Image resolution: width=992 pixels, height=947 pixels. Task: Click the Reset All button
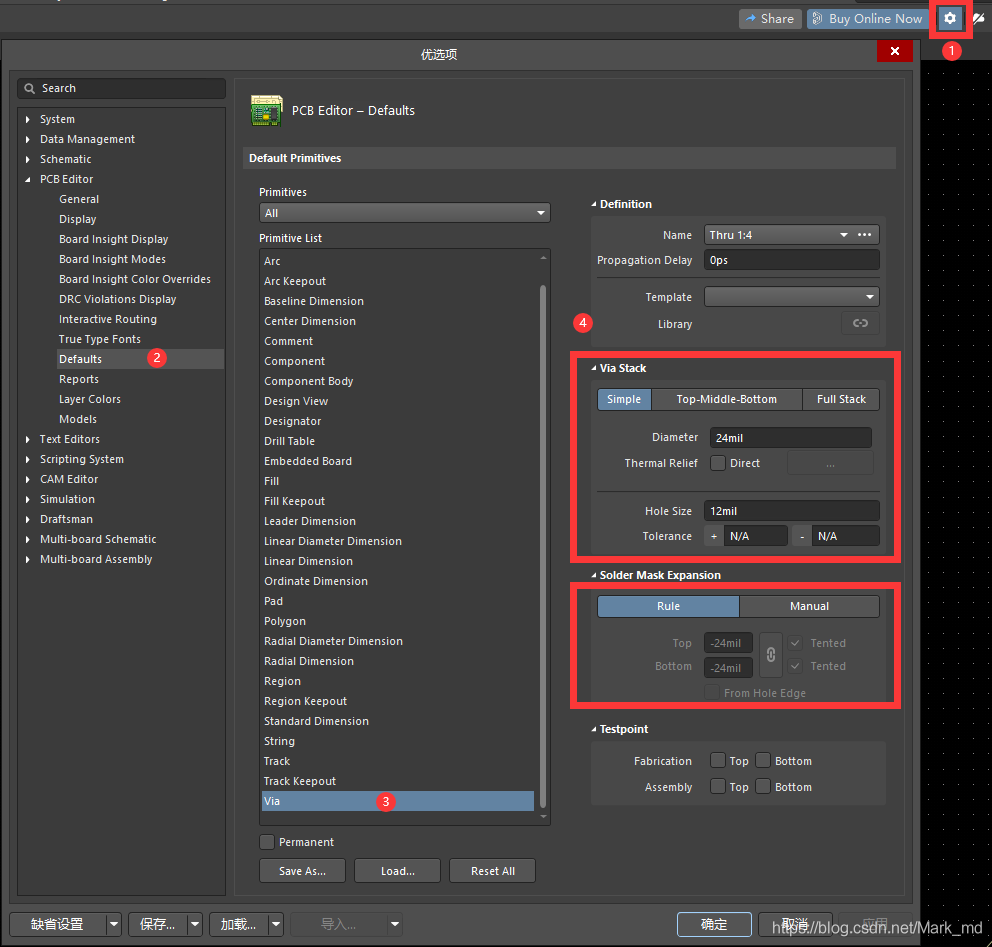[x=492, y=870]
